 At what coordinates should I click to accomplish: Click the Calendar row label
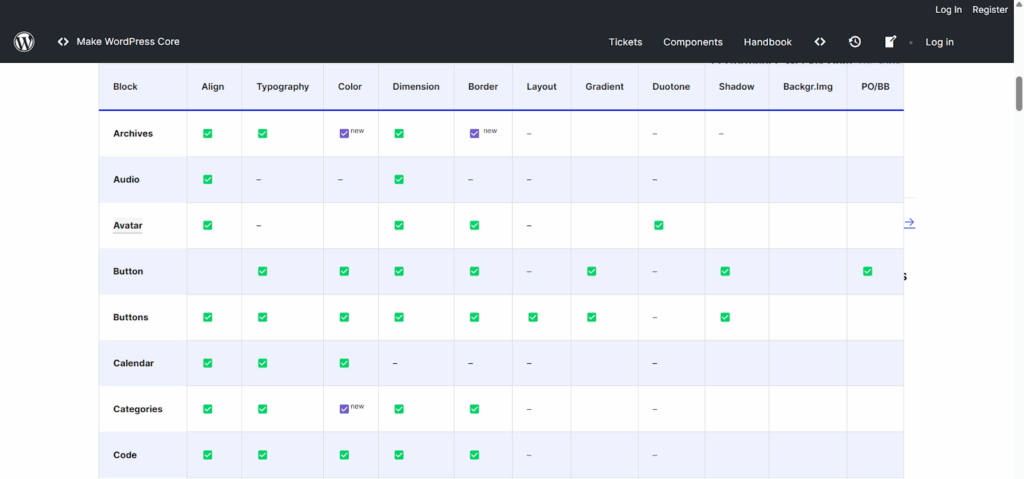pos(134,363)
